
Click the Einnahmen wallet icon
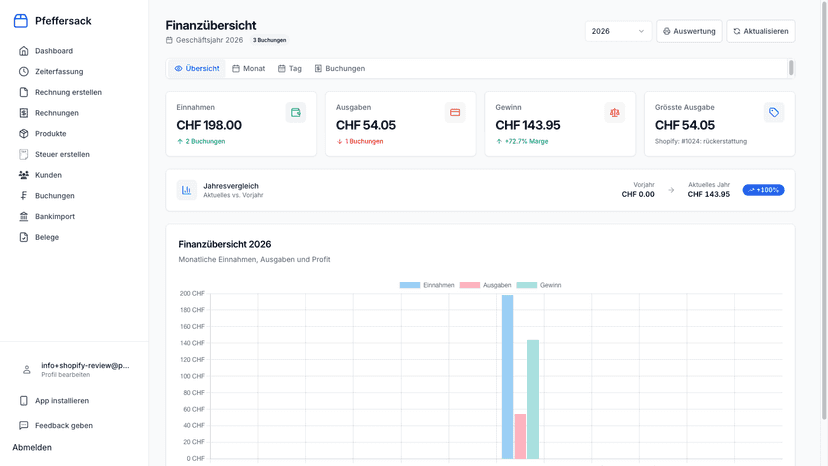(x=296, y=113)
